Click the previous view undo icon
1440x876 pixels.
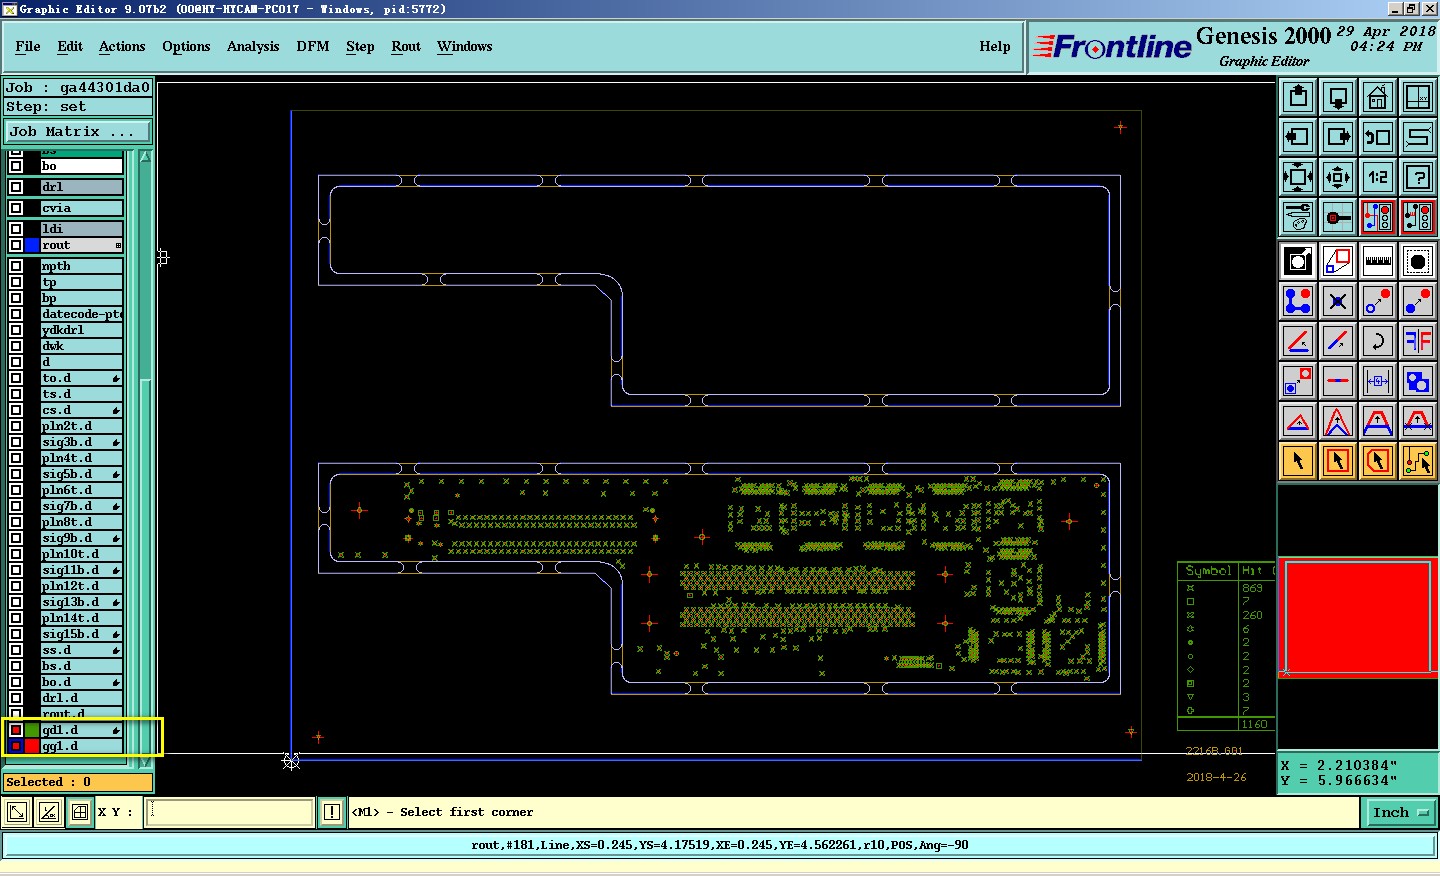tap(1378, 137)
